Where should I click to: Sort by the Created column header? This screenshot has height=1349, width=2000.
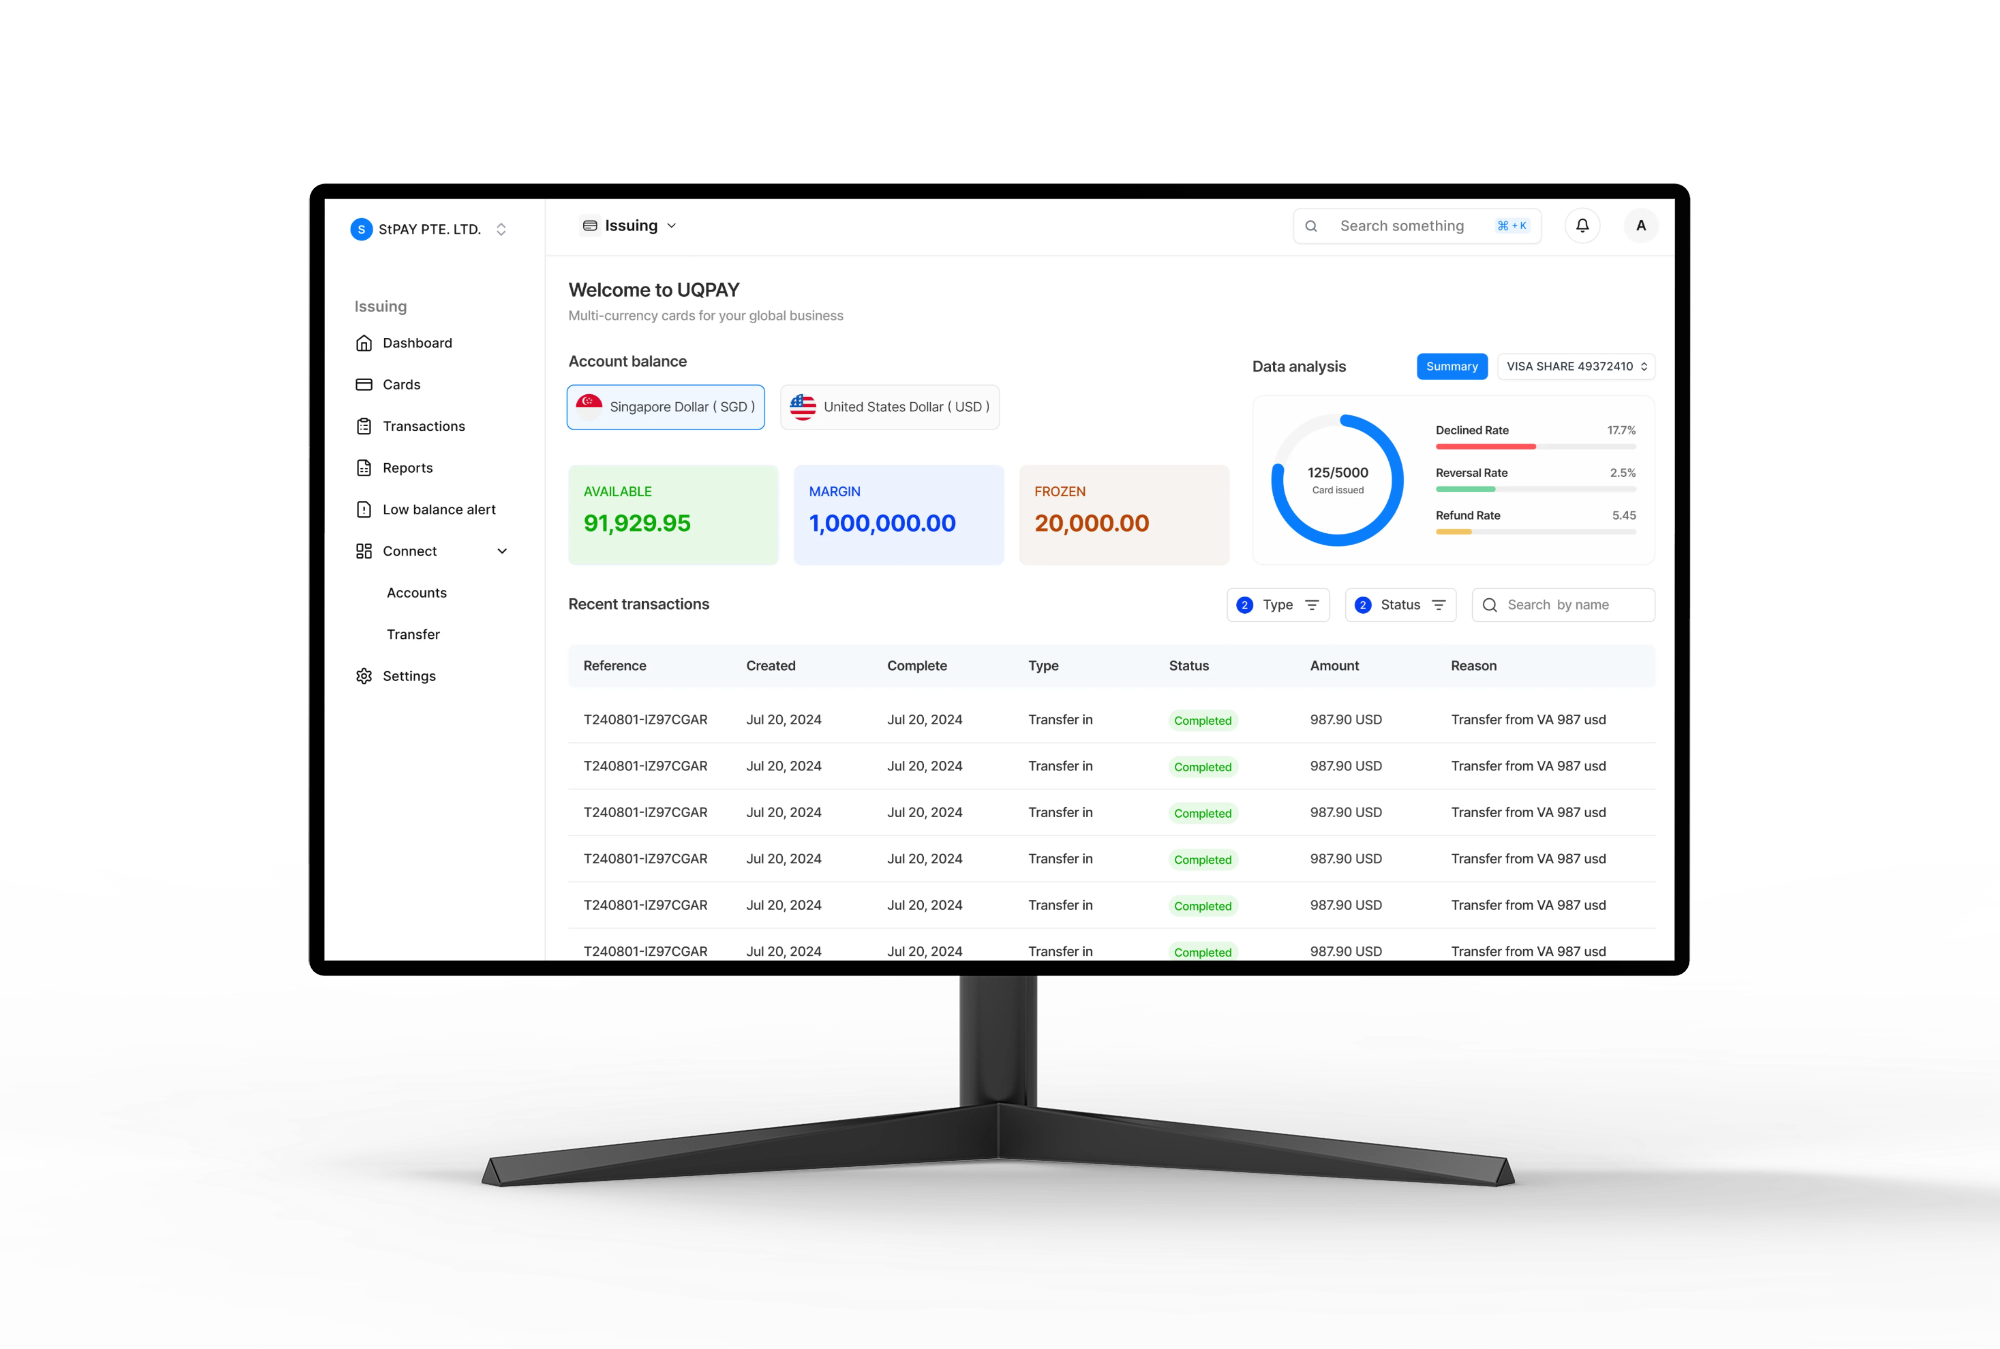[771, 666]
